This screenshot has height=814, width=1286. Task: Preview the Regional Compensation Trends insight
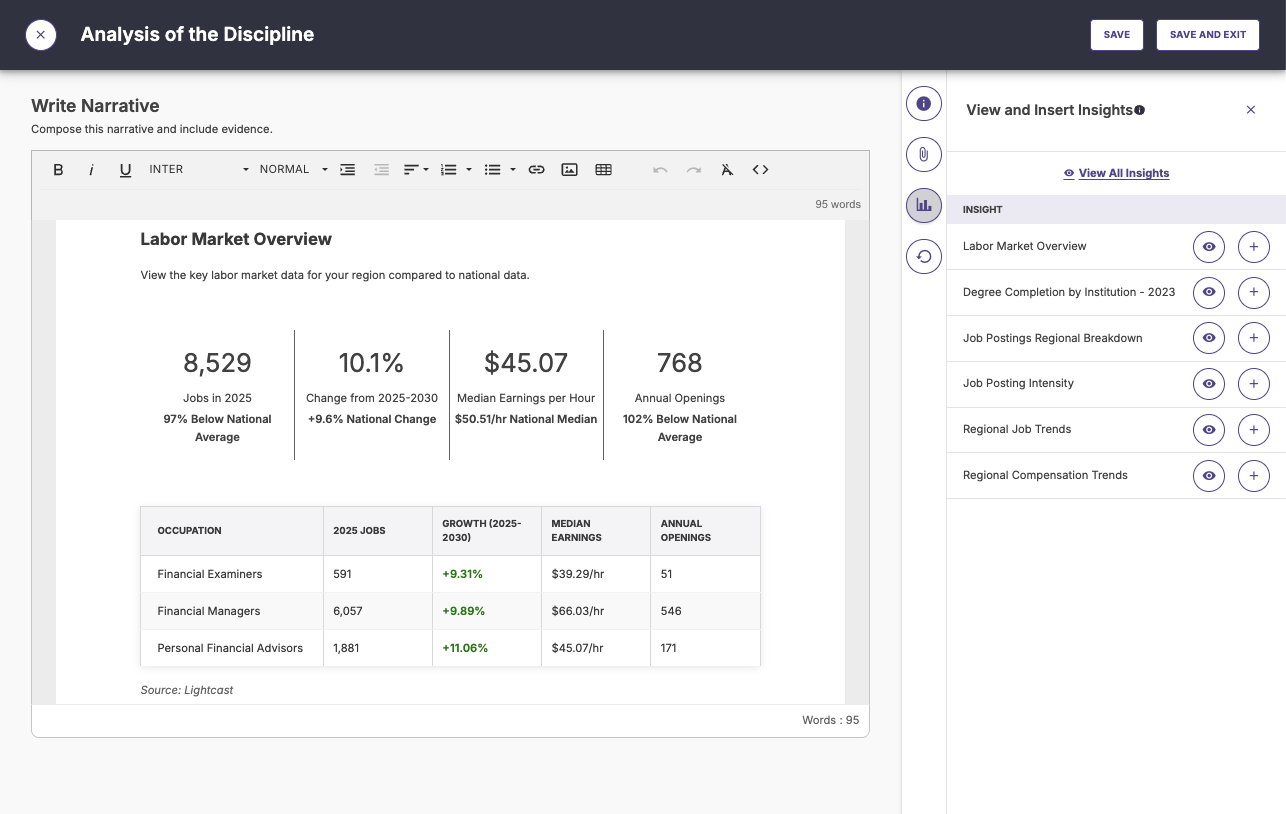tap(1209, 475)
